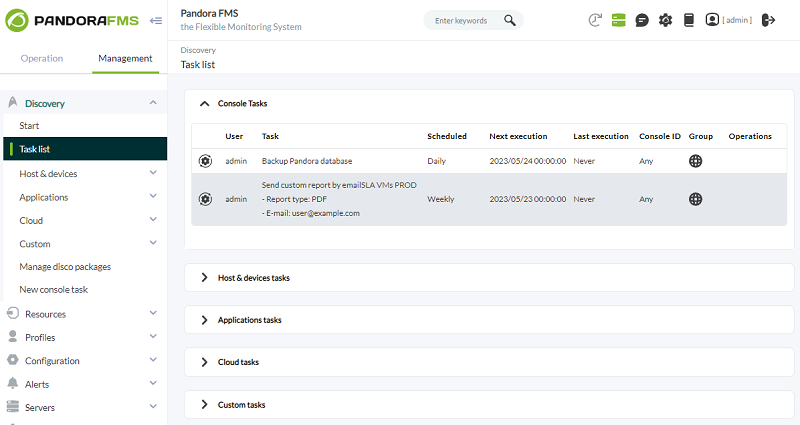Screen dimensions: 800x425
Task: Select the Management tab
Action: coord(125,58)
